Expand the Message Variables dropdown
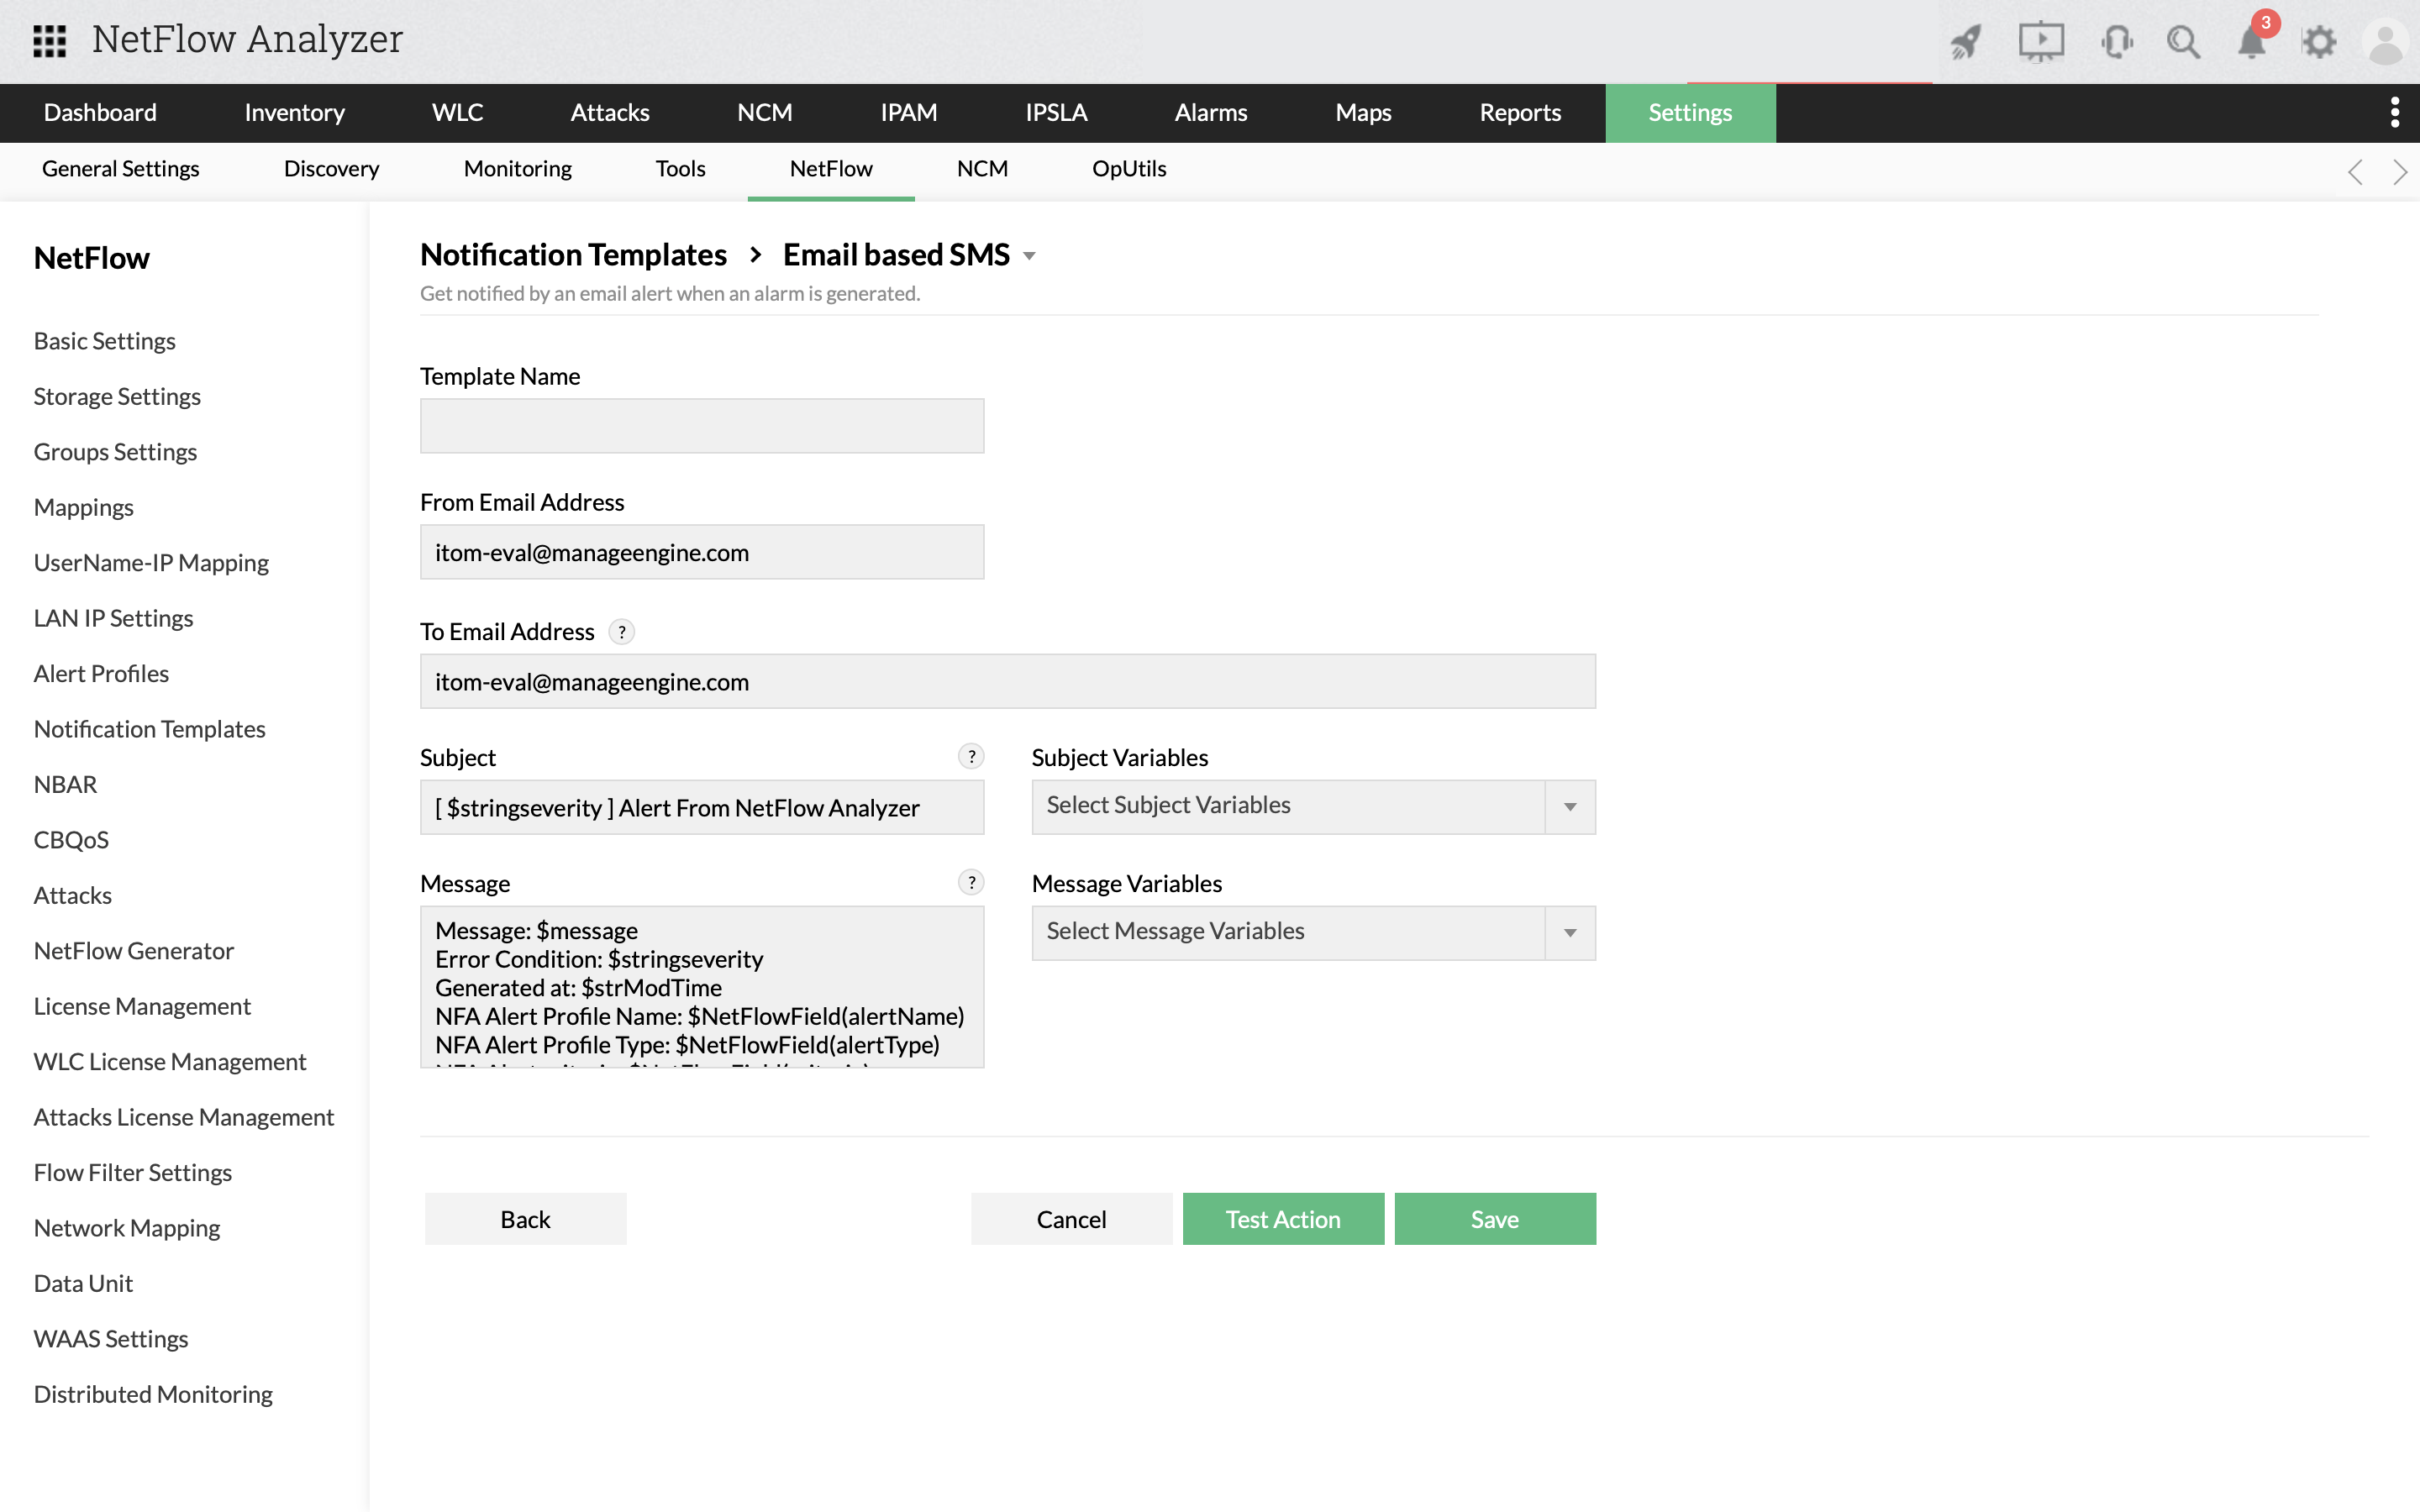 coord(1570,933)
